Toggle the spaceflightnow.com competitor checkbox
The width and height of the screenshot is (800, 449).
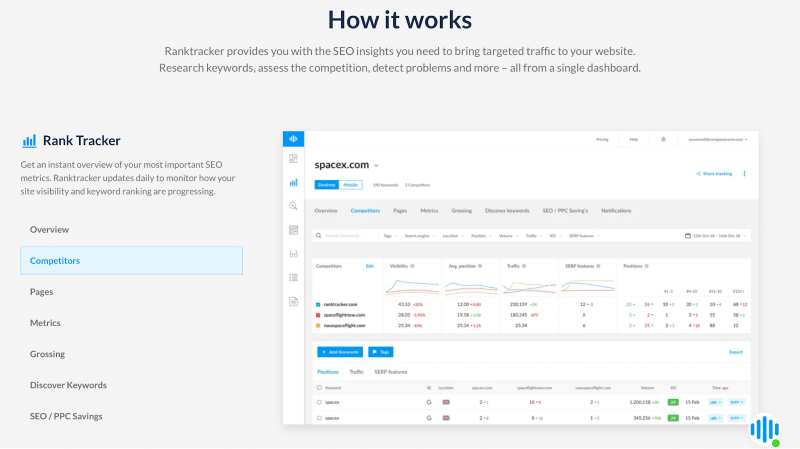click(318, 315)
